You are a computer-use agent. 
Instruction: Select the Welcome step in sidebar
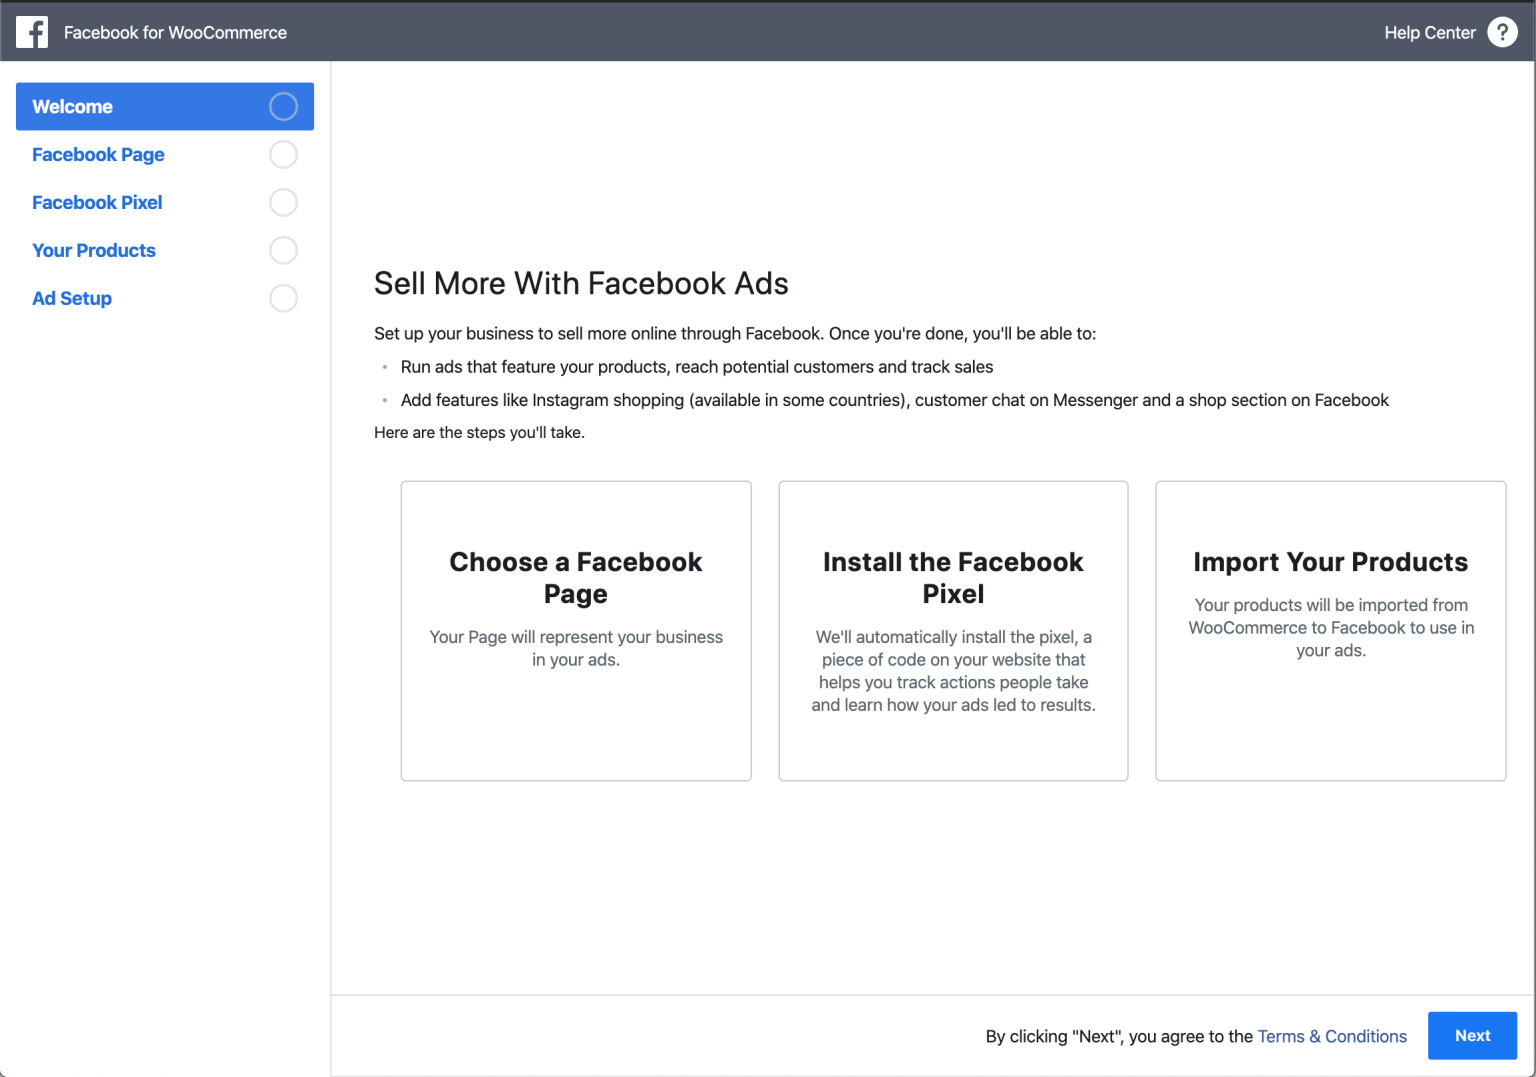pyautogui.click(x=165, y=106)
